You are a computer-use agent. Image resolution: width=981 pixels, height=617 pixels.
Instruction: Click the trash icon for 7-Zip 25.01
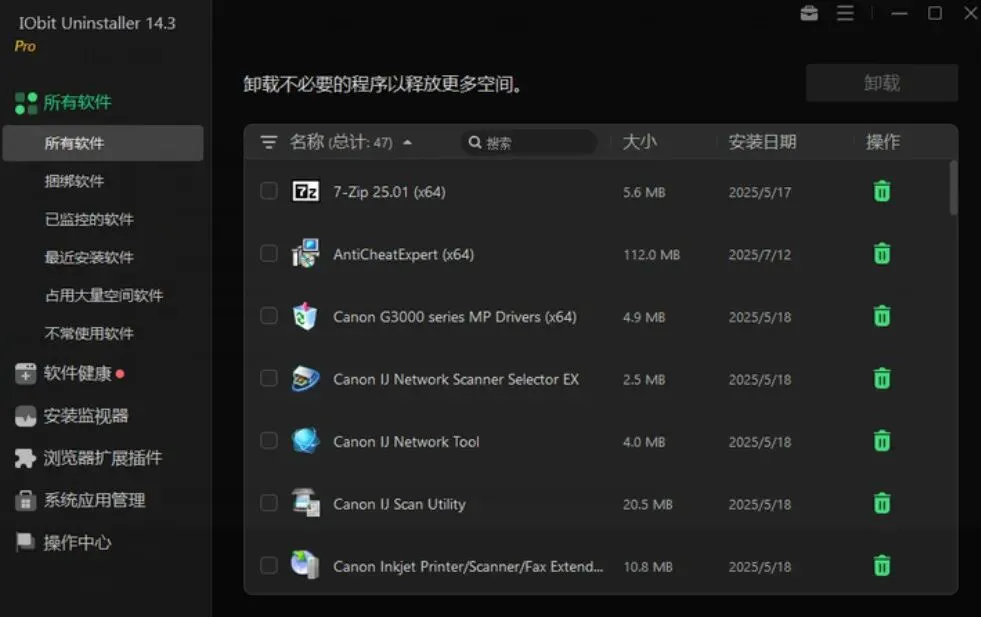tap(882, 191)
